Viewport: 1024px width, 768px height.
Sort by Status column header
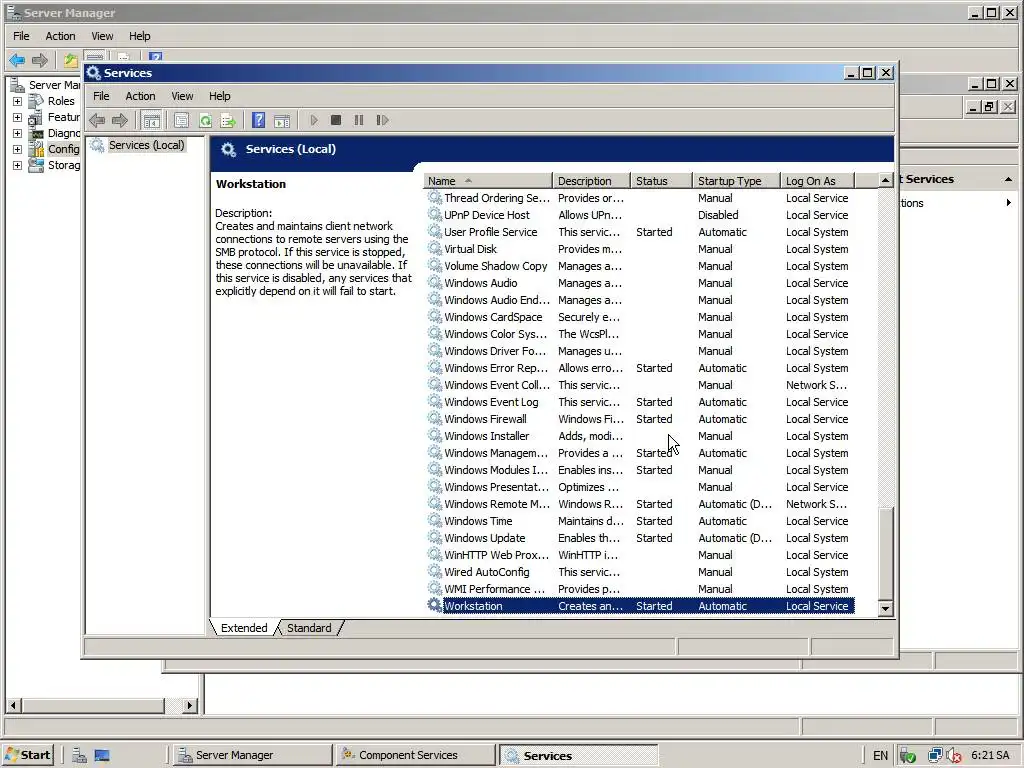click(x=662, y=181)
